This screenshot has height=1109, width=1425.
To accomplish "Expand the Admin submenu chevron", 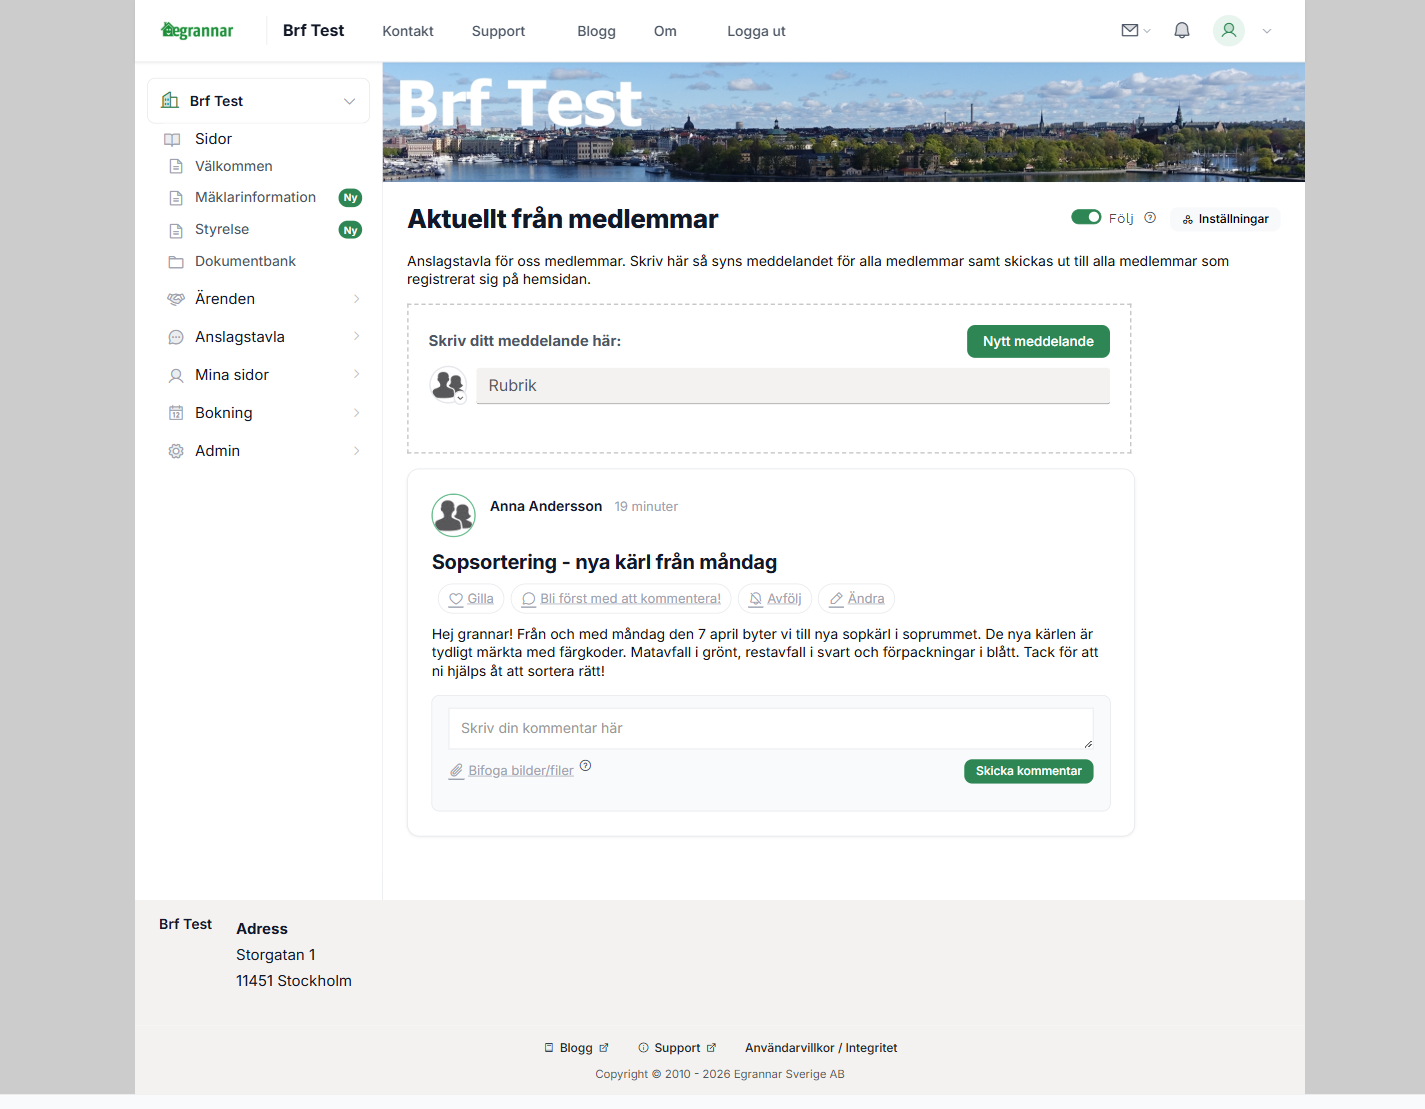I will (356, 451).
